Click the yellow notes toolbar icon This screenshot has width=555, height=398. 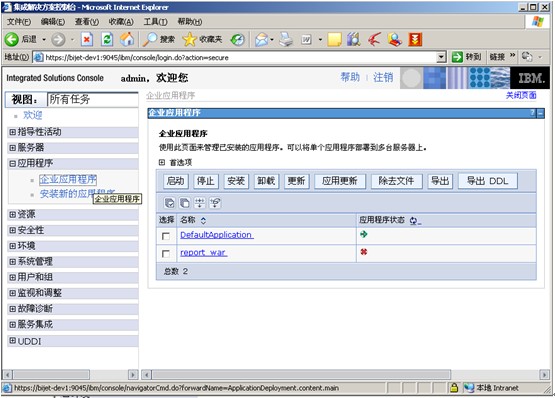334,39
